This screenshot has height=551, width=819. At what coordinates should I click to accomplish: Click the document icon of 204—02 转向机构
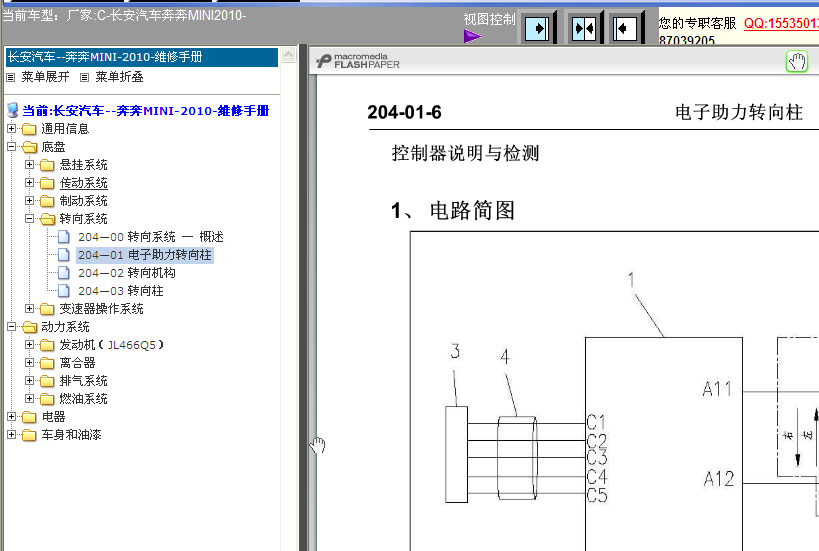64,273
